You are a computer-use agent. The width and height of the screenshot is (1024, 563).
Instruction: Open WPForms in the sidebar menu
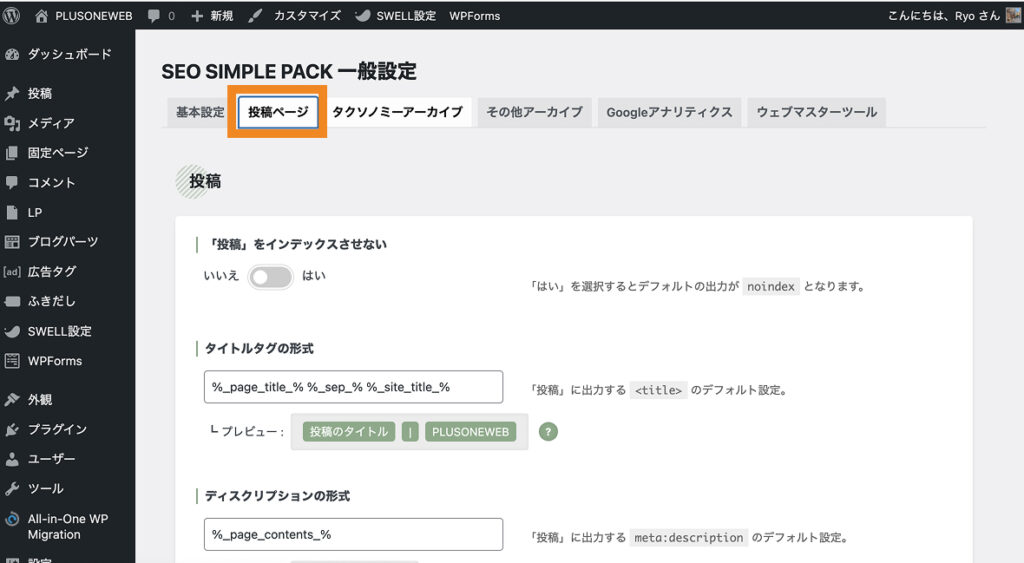[55, 361]
